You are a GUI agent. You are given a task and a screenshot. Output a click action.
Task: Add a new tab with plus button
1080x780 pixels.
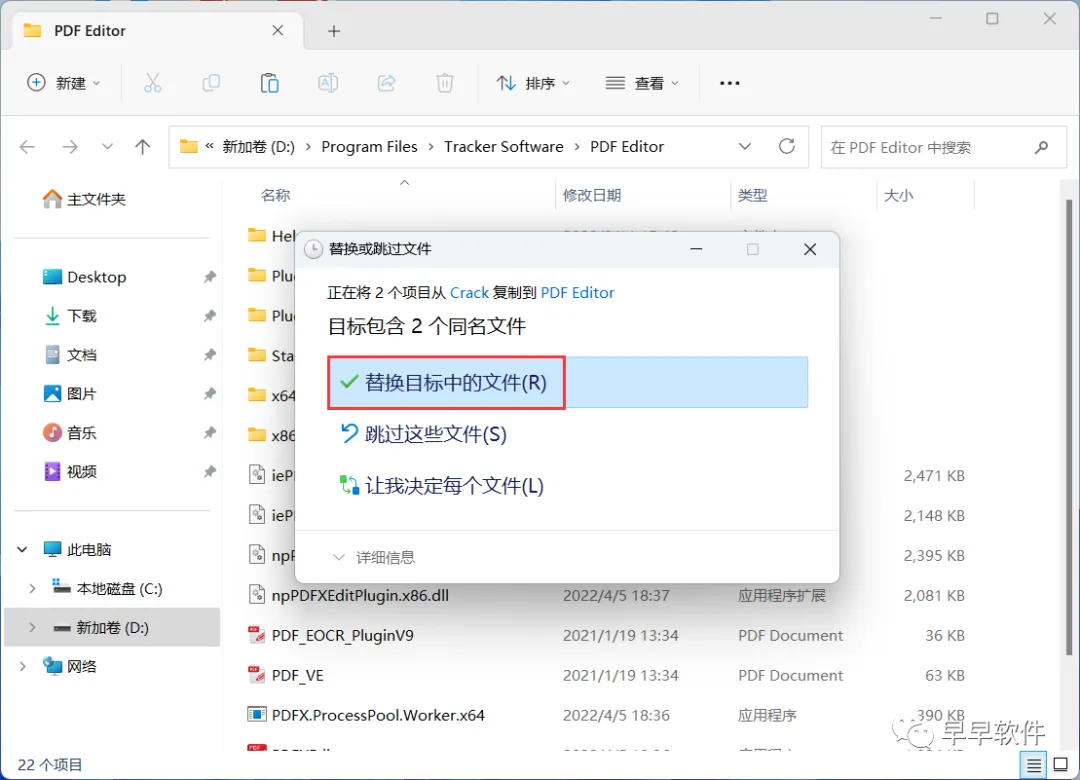[x=334, y=31]
